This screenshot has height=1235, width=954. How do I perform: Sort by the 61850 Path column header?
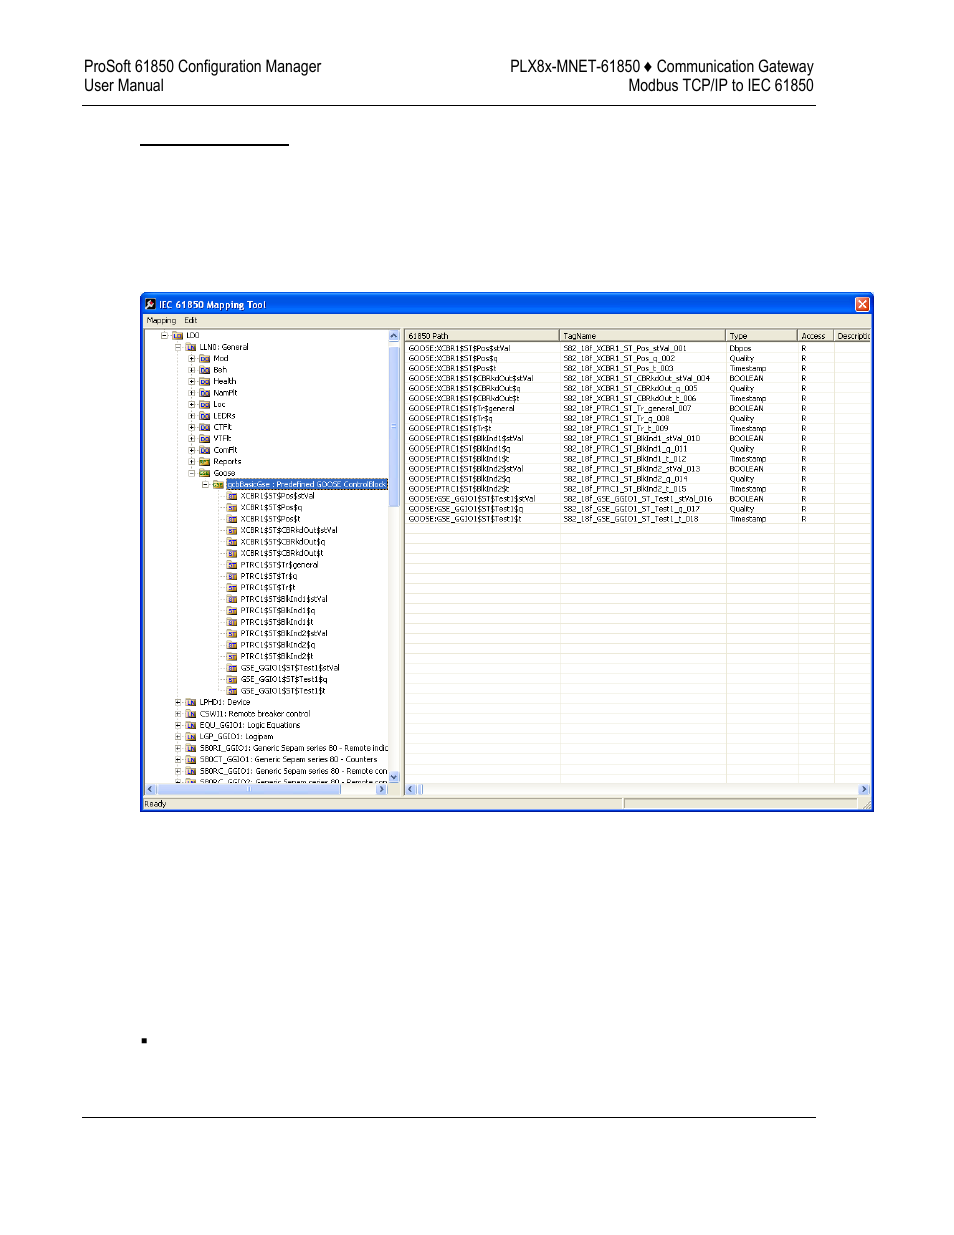pyautogui.click(x=482, y=336)
